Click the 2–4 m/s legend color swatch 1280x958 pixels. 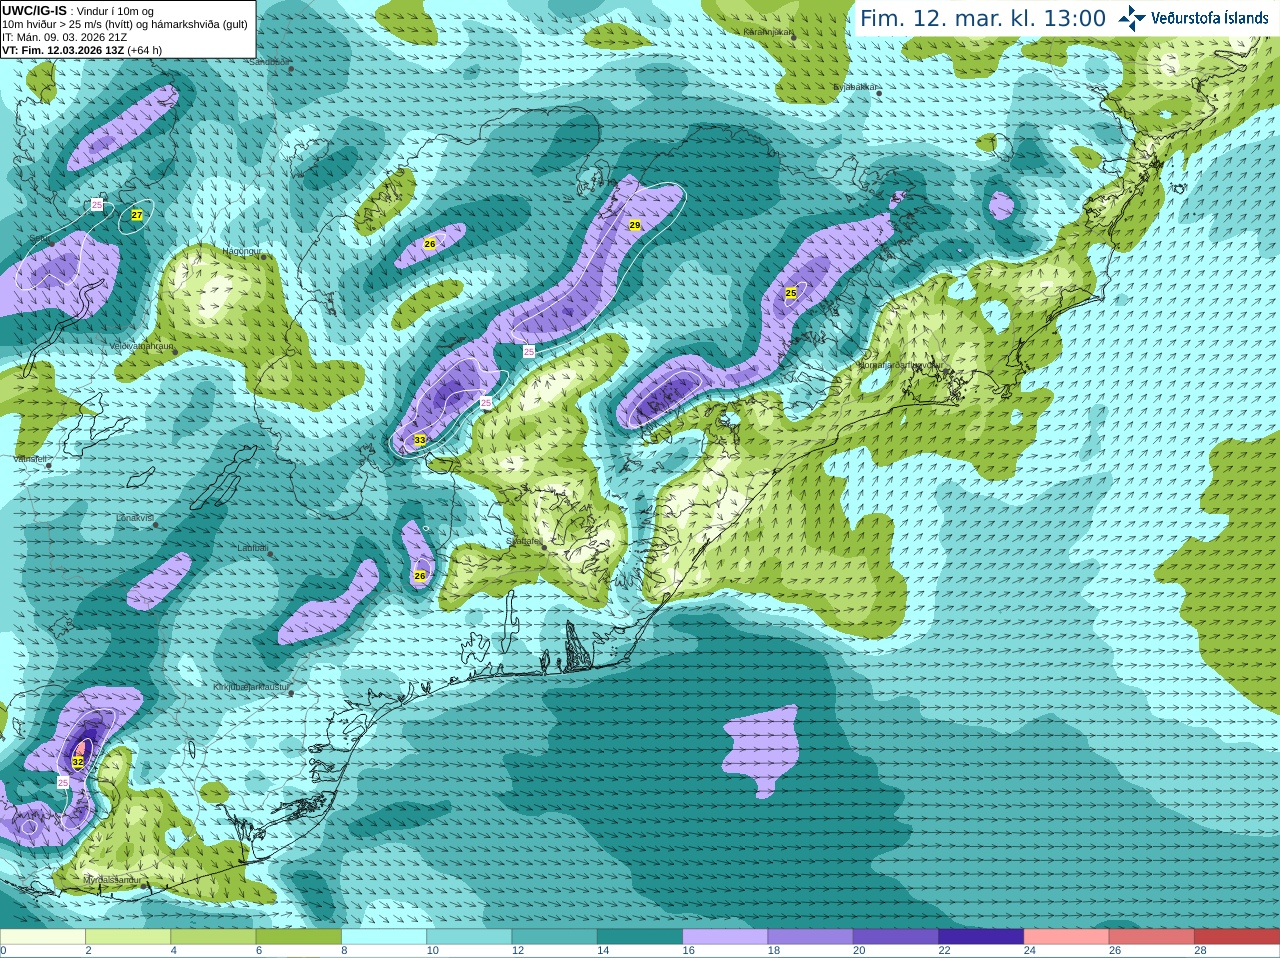(x=128, y=936)
